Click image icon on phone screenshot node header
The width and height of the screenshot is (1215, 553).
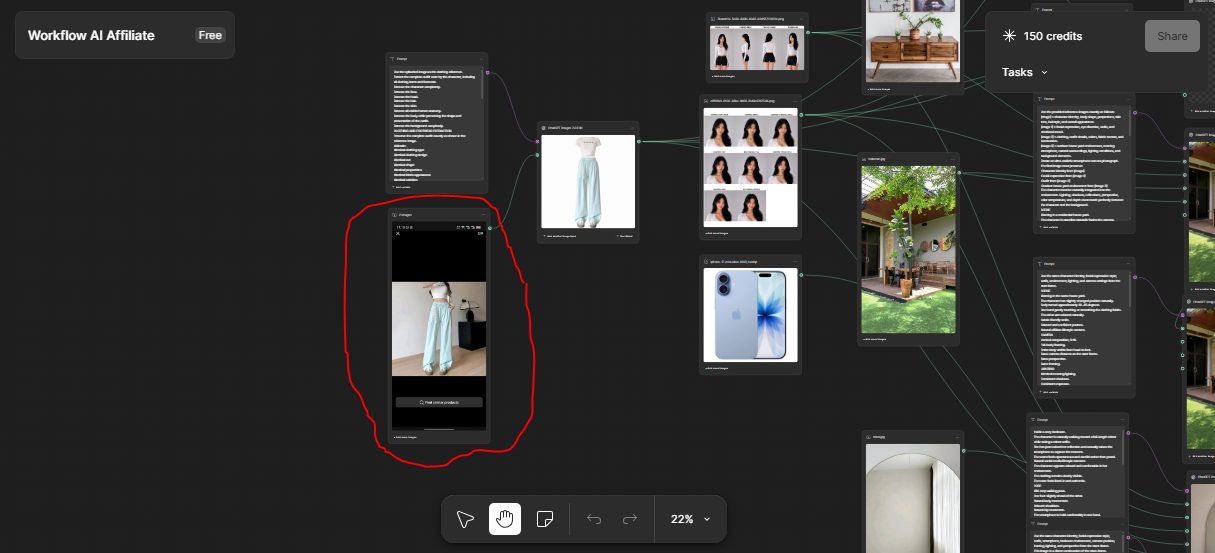(x=395, y=214)
